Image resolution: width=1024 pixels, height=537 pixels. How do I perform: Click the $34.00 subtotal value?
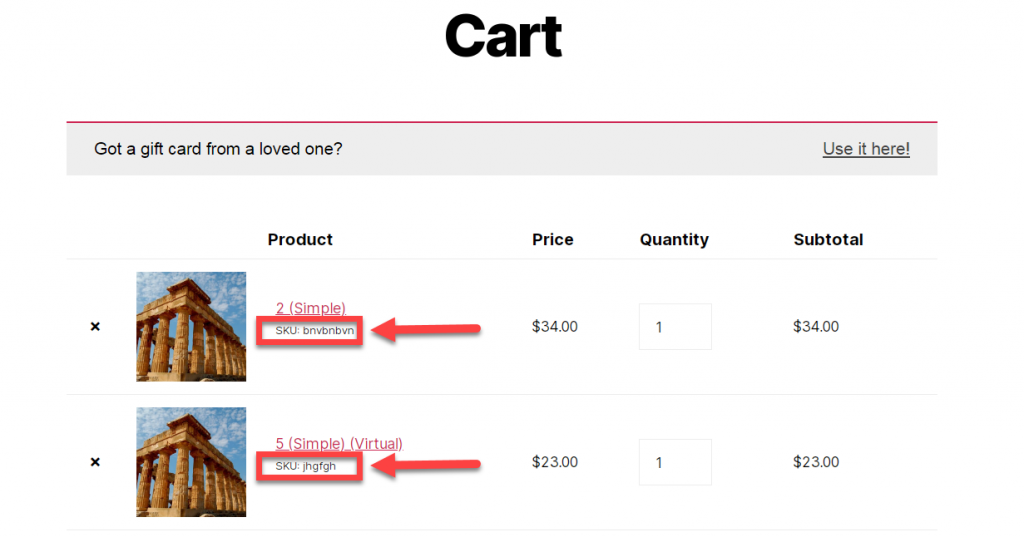pos(816,327)
